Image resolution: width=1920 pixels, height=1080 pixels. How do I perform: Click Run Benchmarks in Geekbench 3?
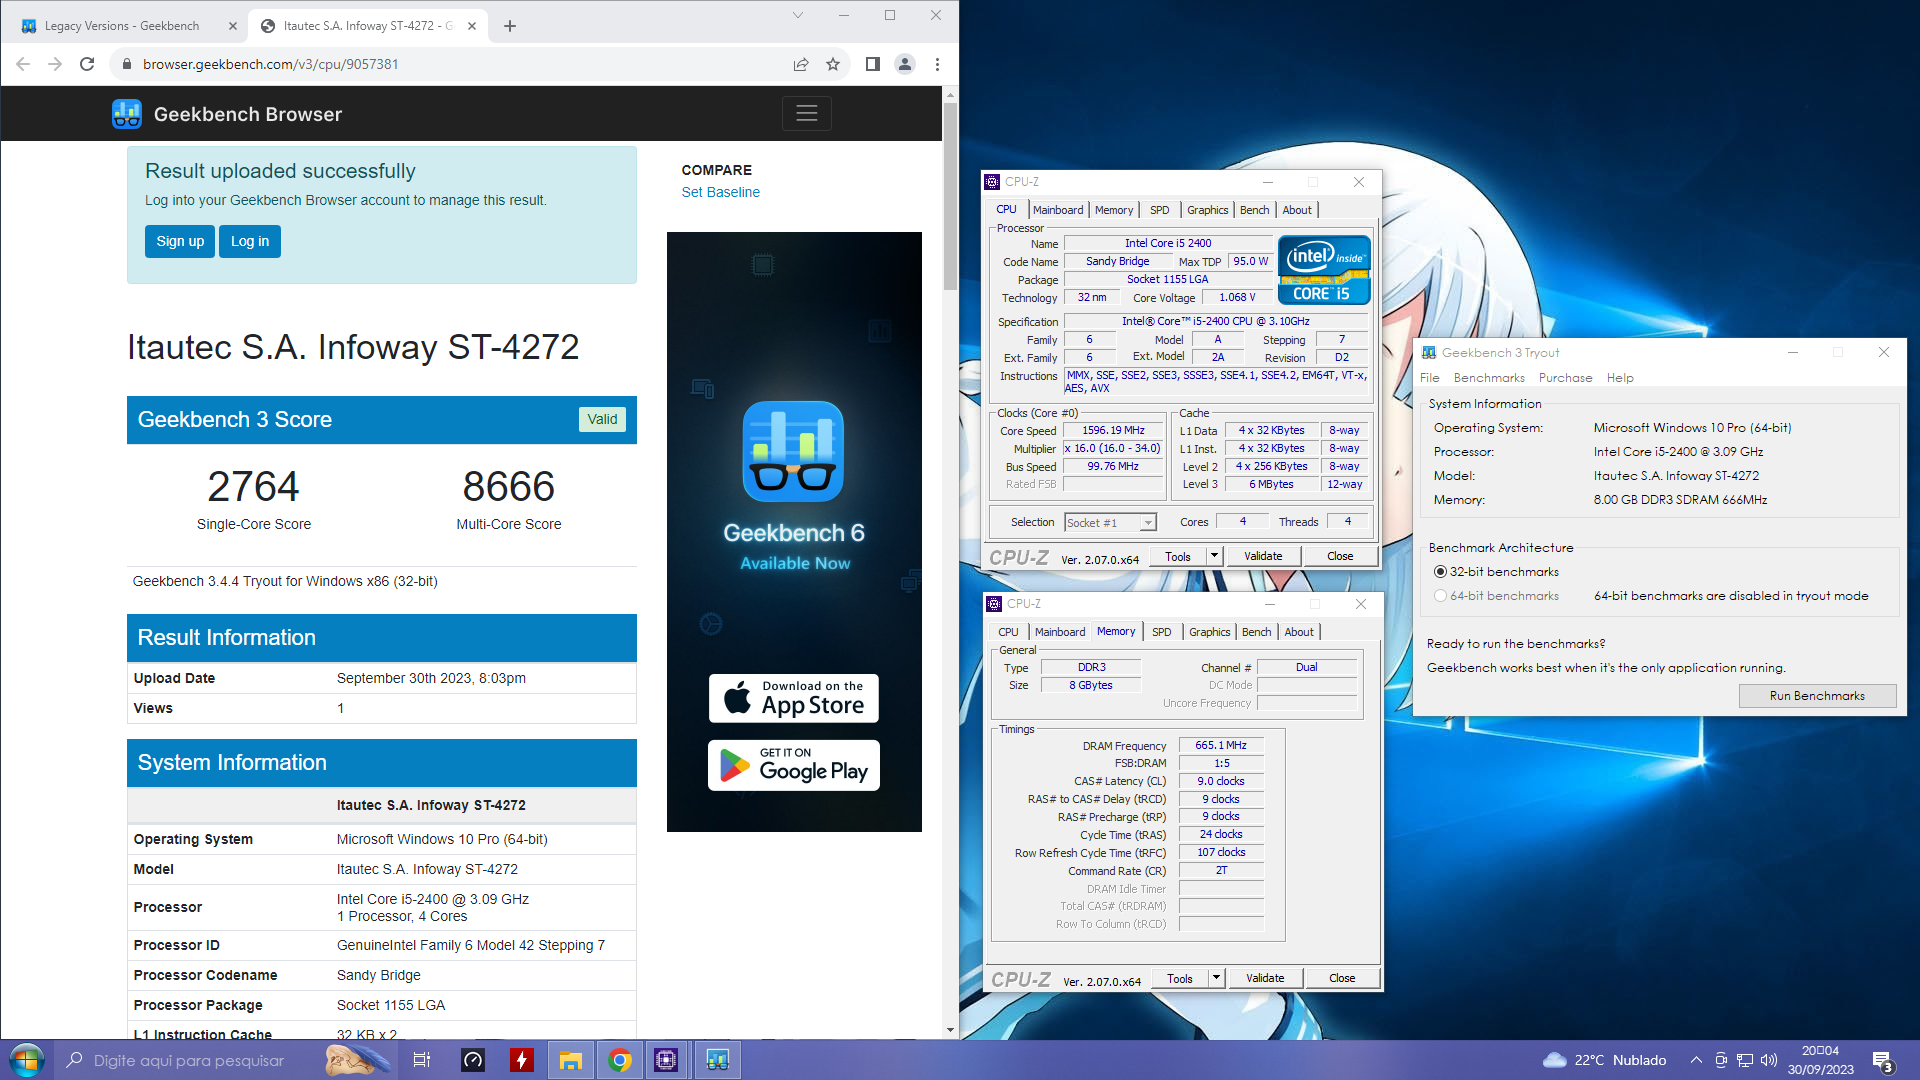tap(1817, 696)
